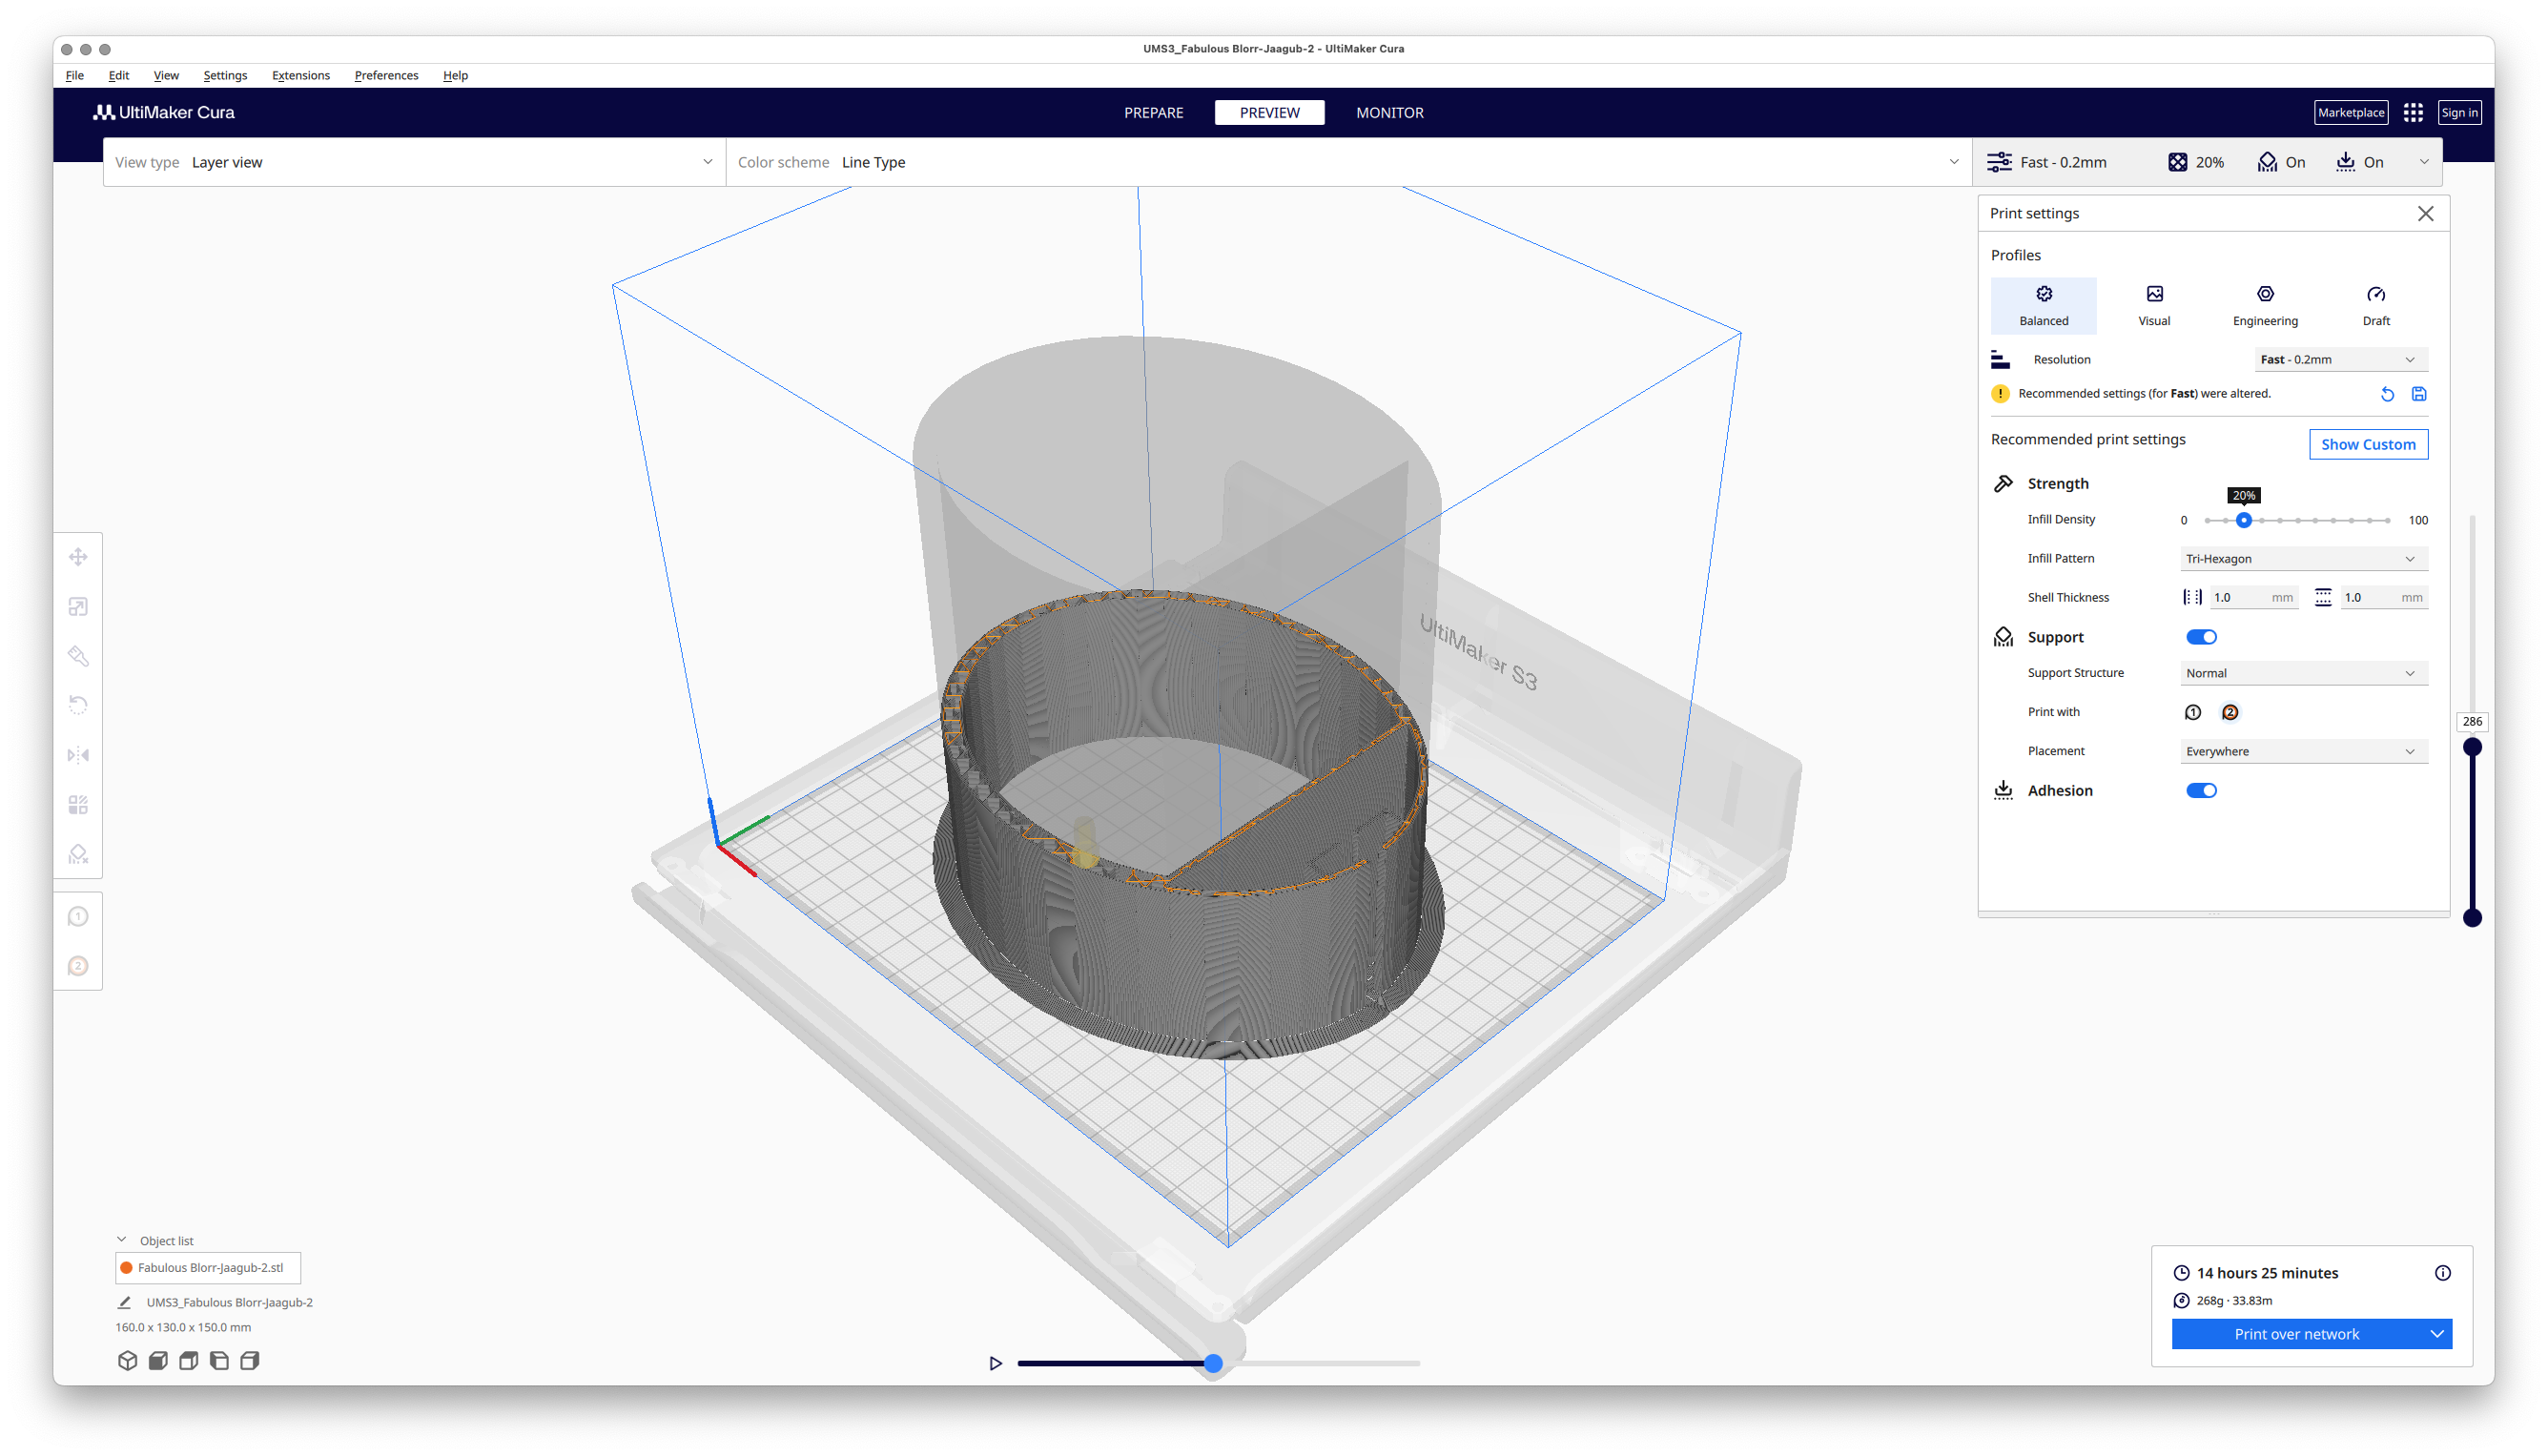
Task: Choose the Draft profile icon
Action: coord(2376,294)
